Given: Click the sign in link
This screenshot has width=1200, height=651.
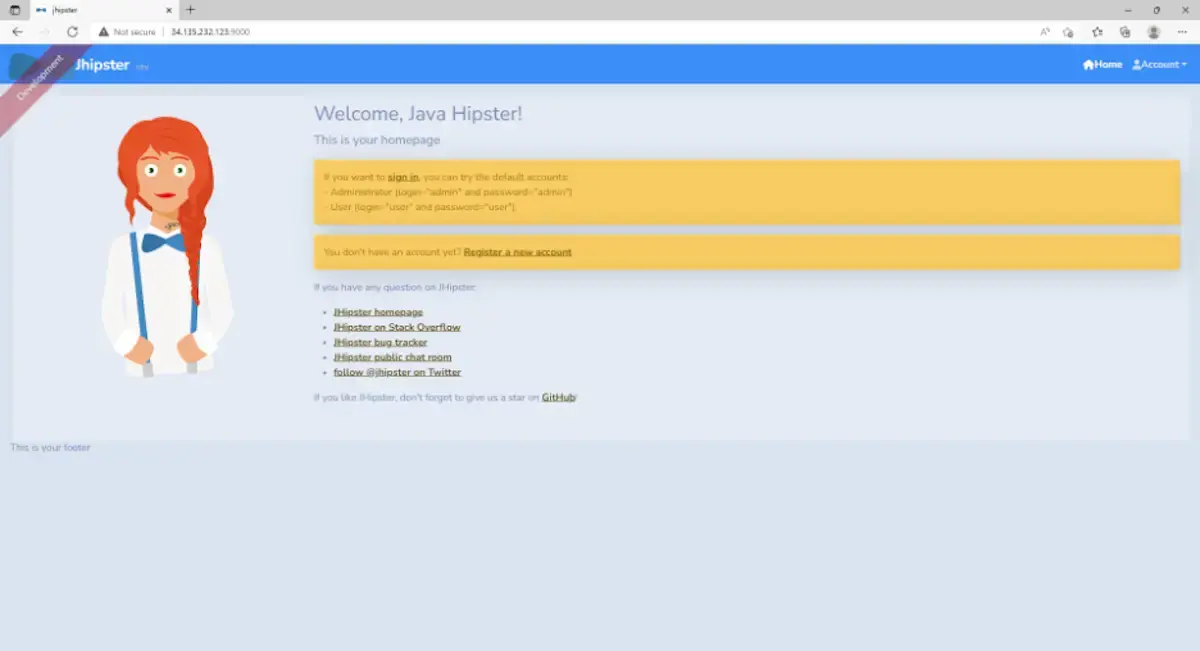Looking at the screenshot, I should pos(403,177).
